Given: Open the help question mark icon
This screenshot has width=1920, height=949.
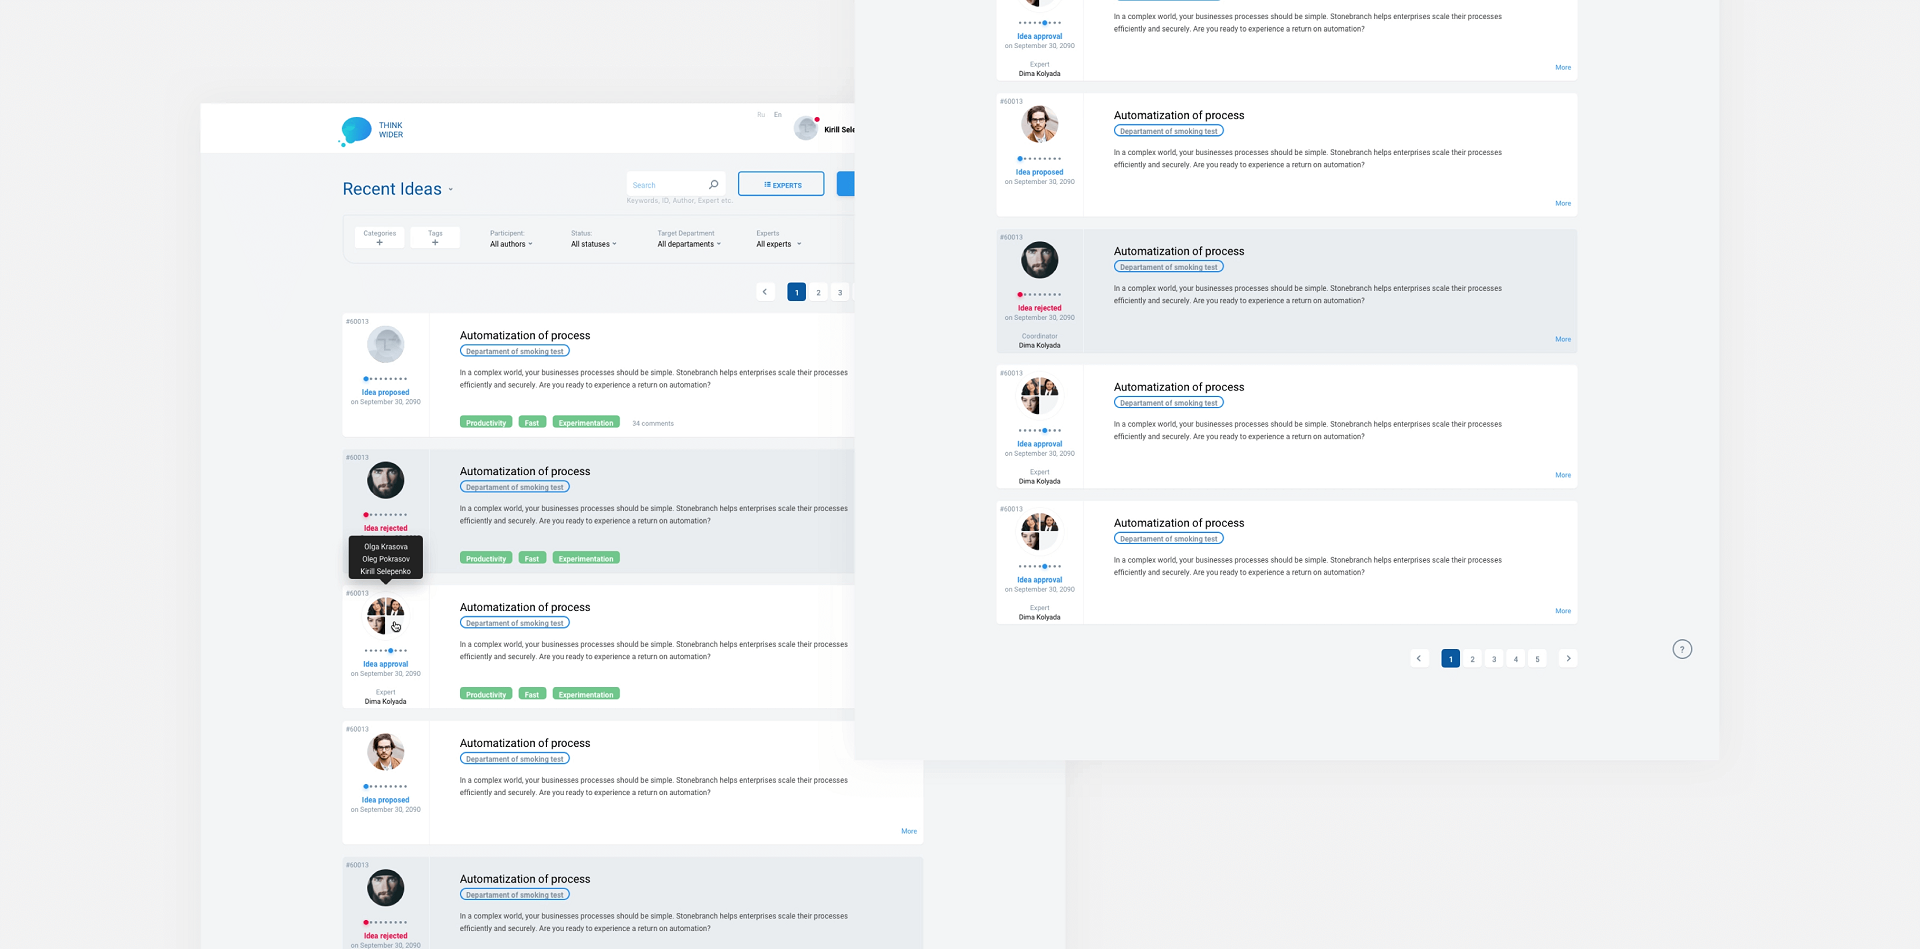Looking at the screenshot, I should (1682, 650).
